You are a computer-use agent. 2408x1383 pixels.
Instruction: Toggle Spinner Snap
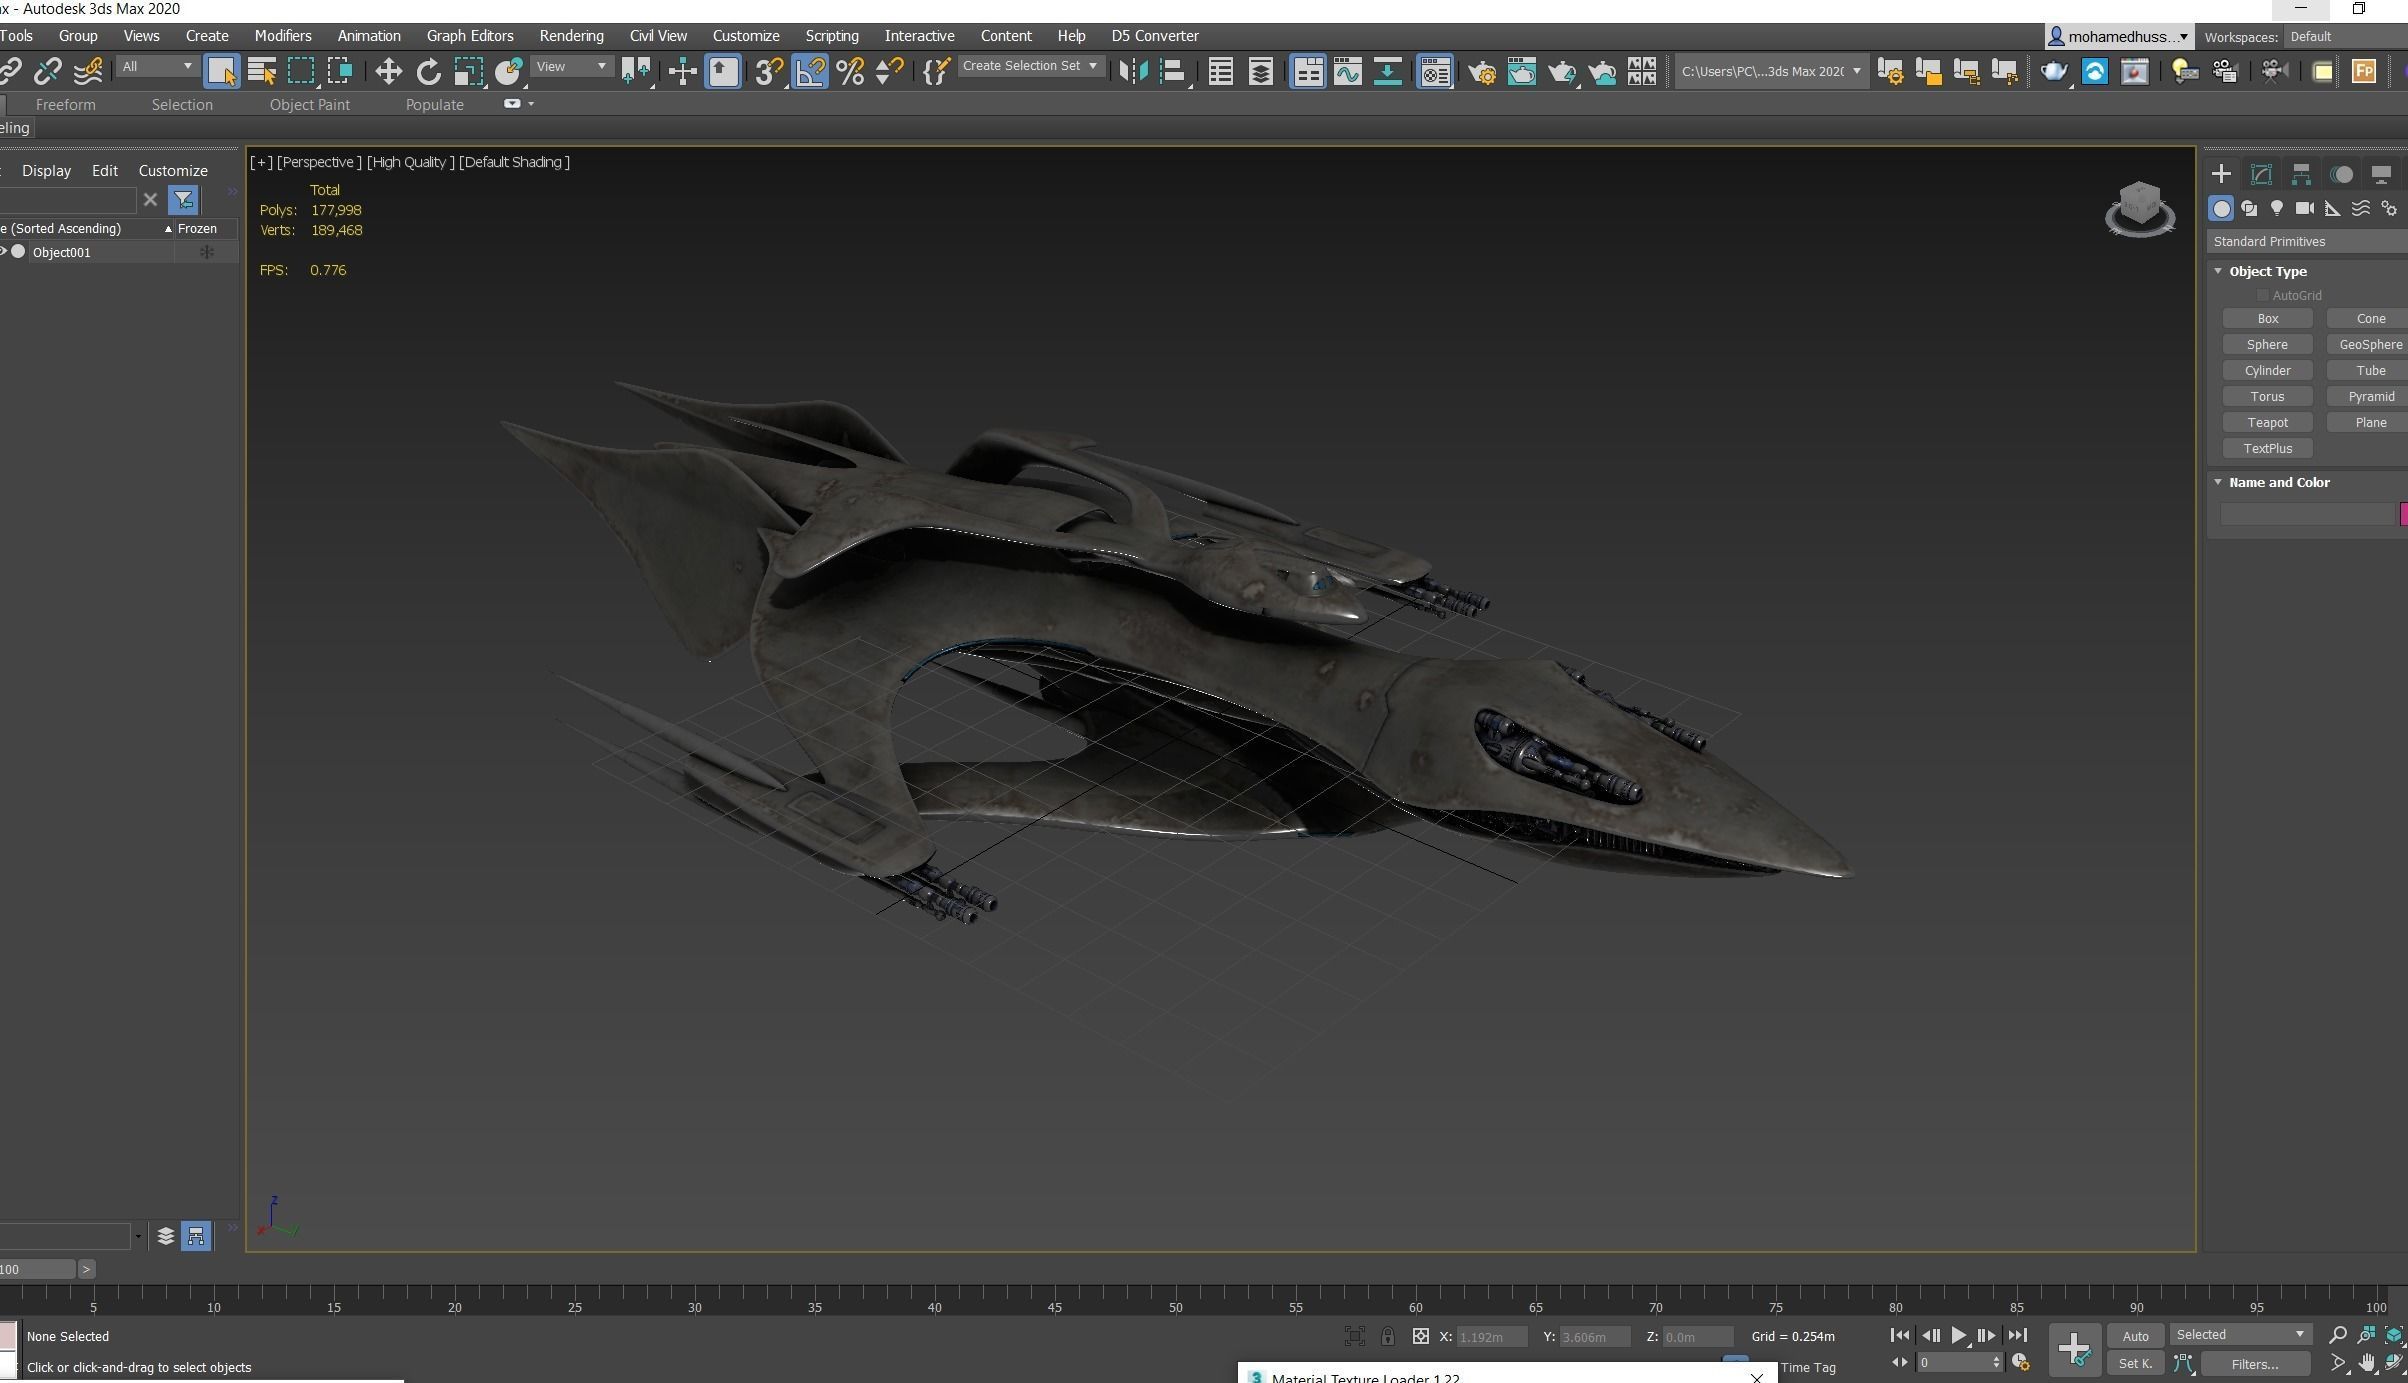pyautogui.click(x=890, y=71)
